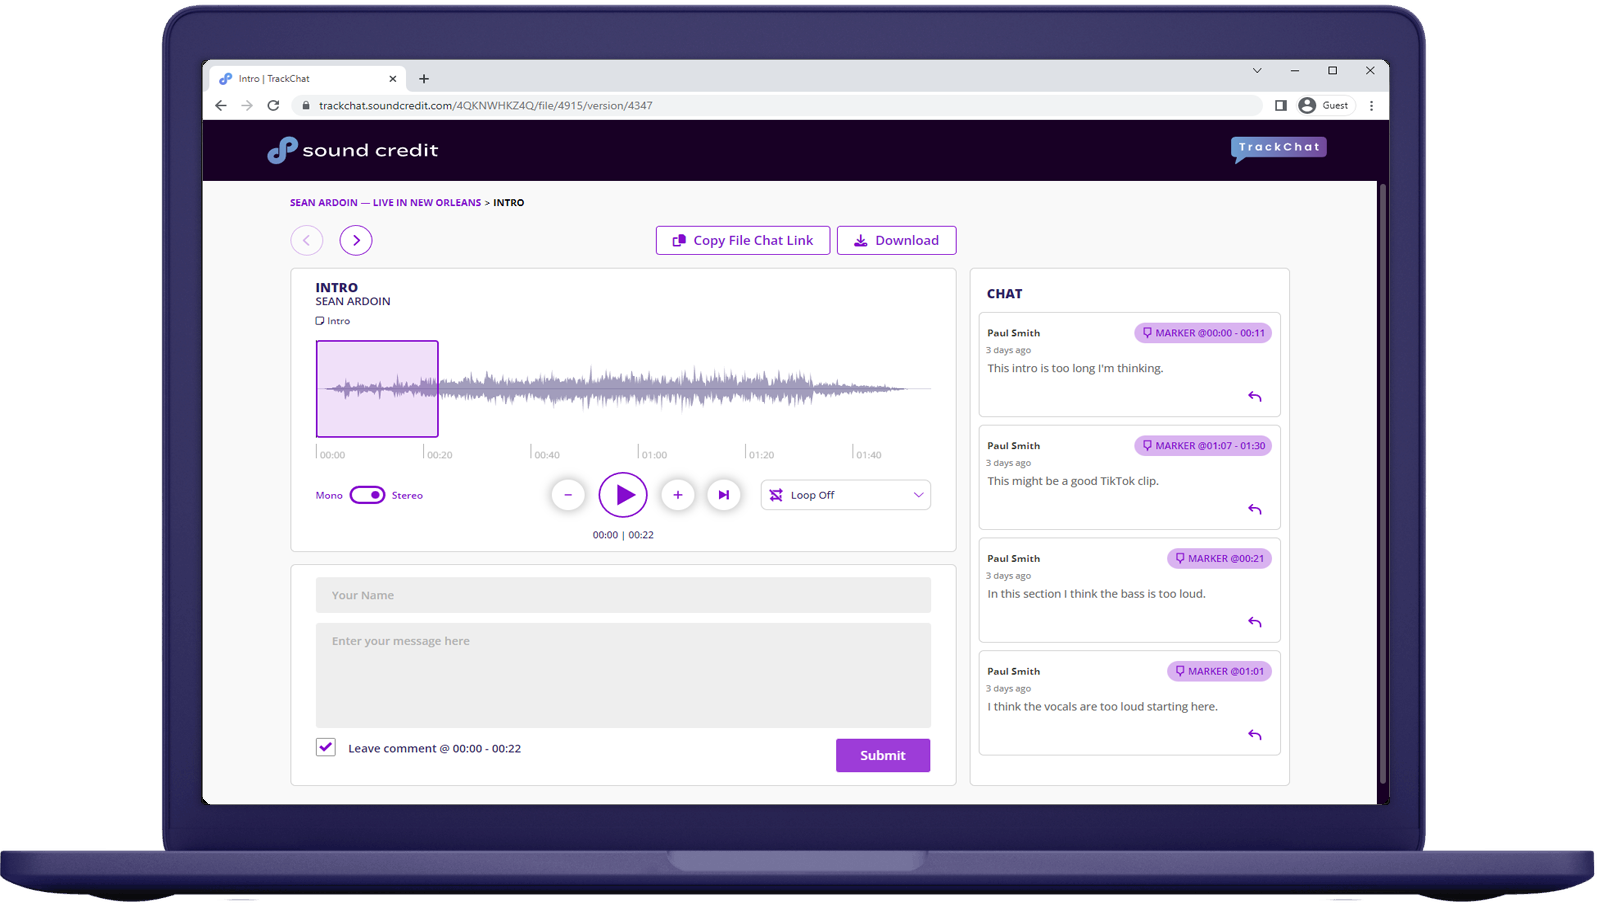Open the Loop Off dropdown

pyautogui.click(x=845, y=494)
